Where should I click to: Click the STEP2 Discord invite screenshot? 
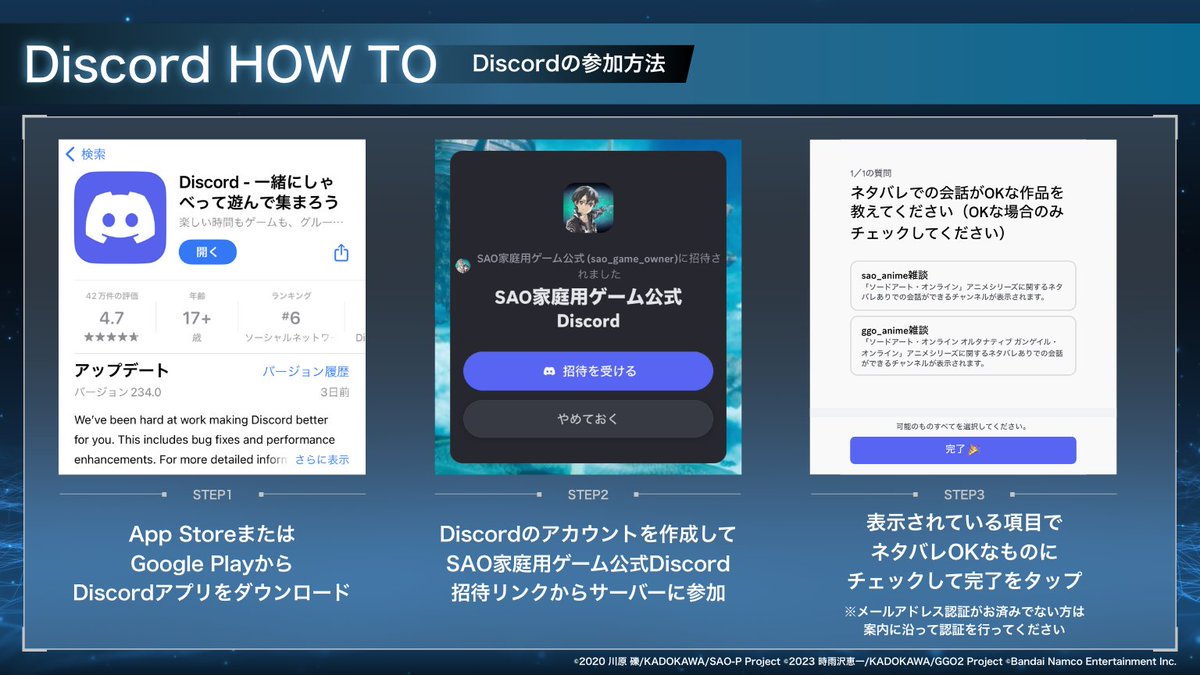[588, 305]
